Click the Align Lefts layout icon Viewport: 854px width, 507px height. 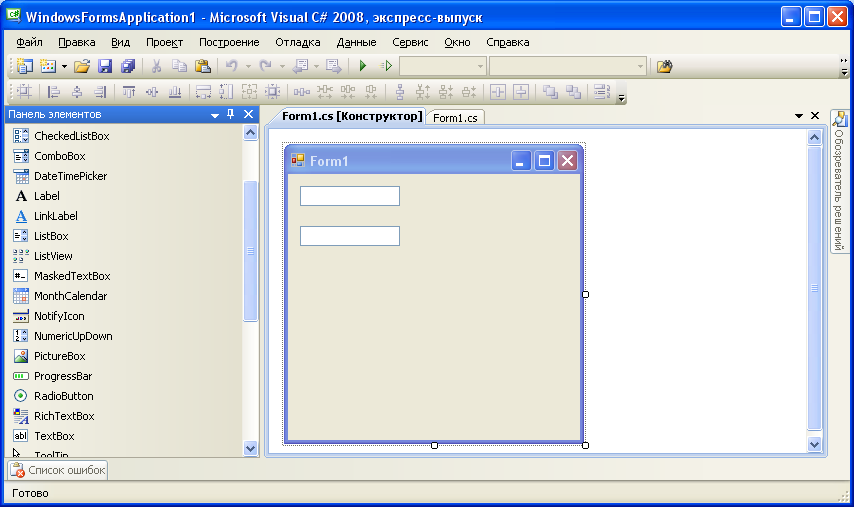(54, 91)
